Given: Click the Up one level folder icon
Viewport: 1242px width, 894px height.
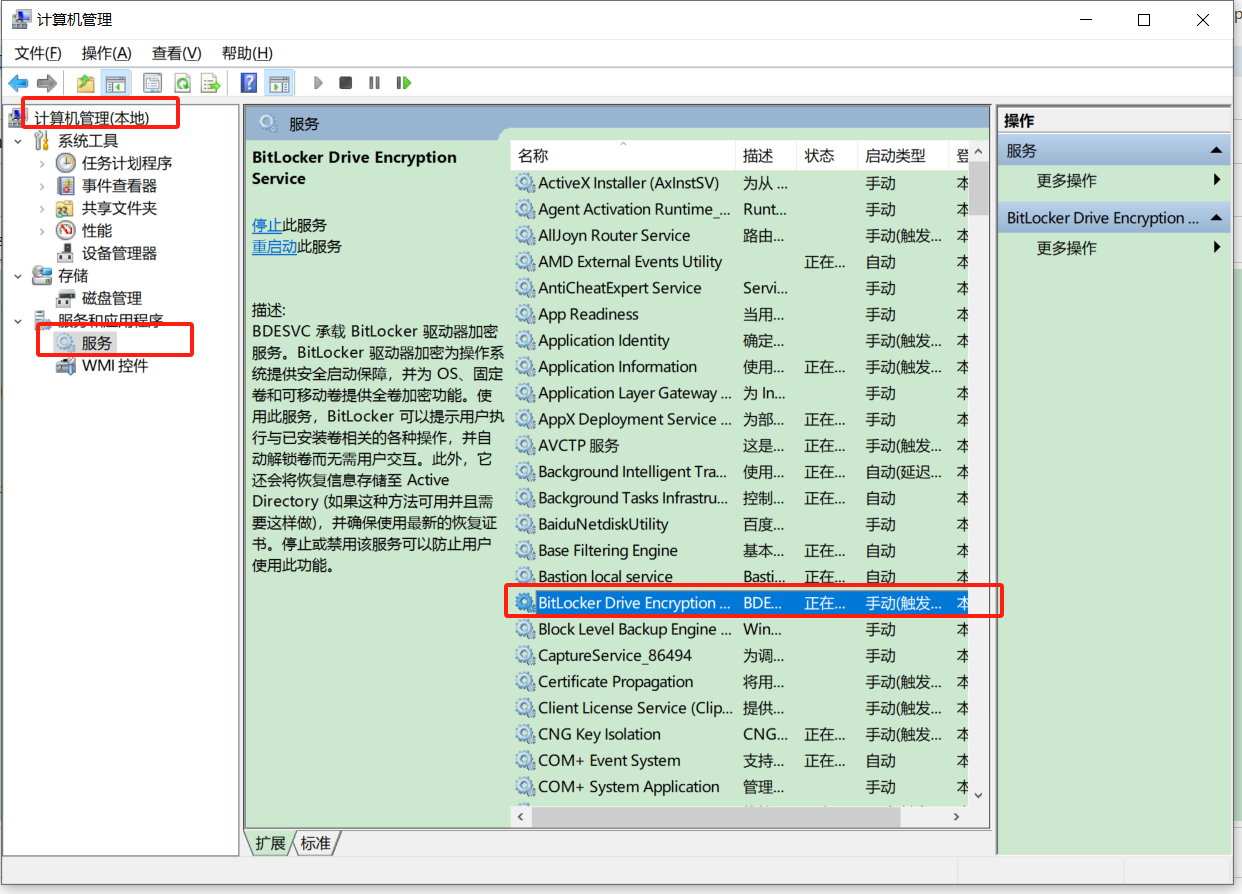Looking at the screenshot, I should click(x=86, y=83).
